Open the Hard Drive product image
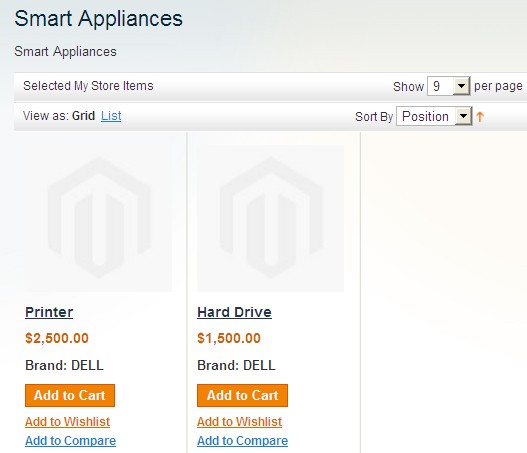The image size is (527, 453). point(271,218)
